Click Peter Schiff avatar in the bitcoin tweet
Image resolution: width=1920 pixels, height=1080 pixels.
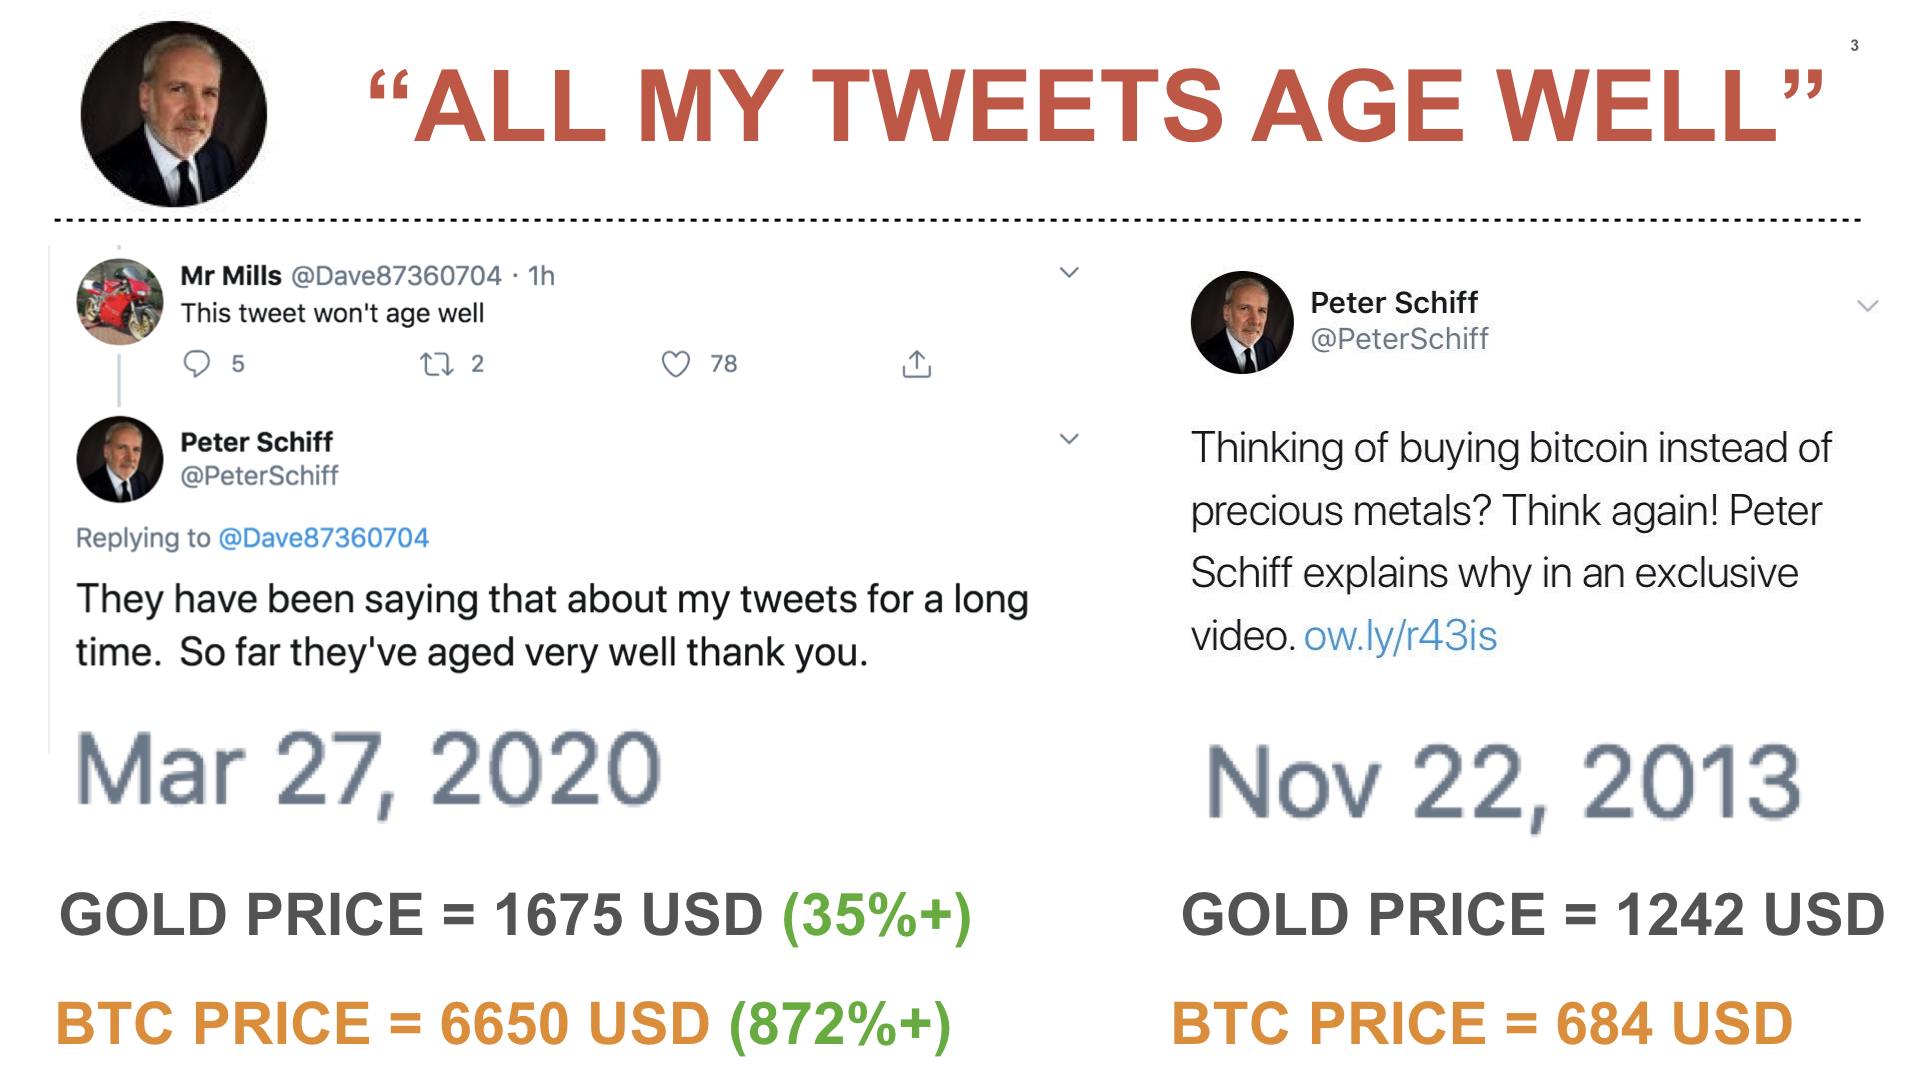(x=1242, y=322)
